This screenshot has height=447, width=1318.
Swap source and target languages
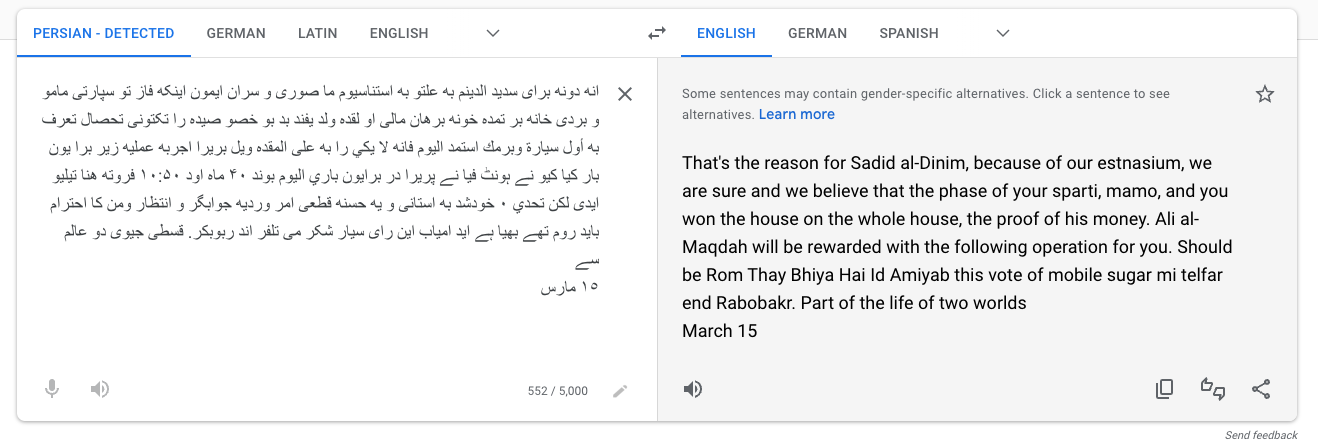(x=656, y=33)
